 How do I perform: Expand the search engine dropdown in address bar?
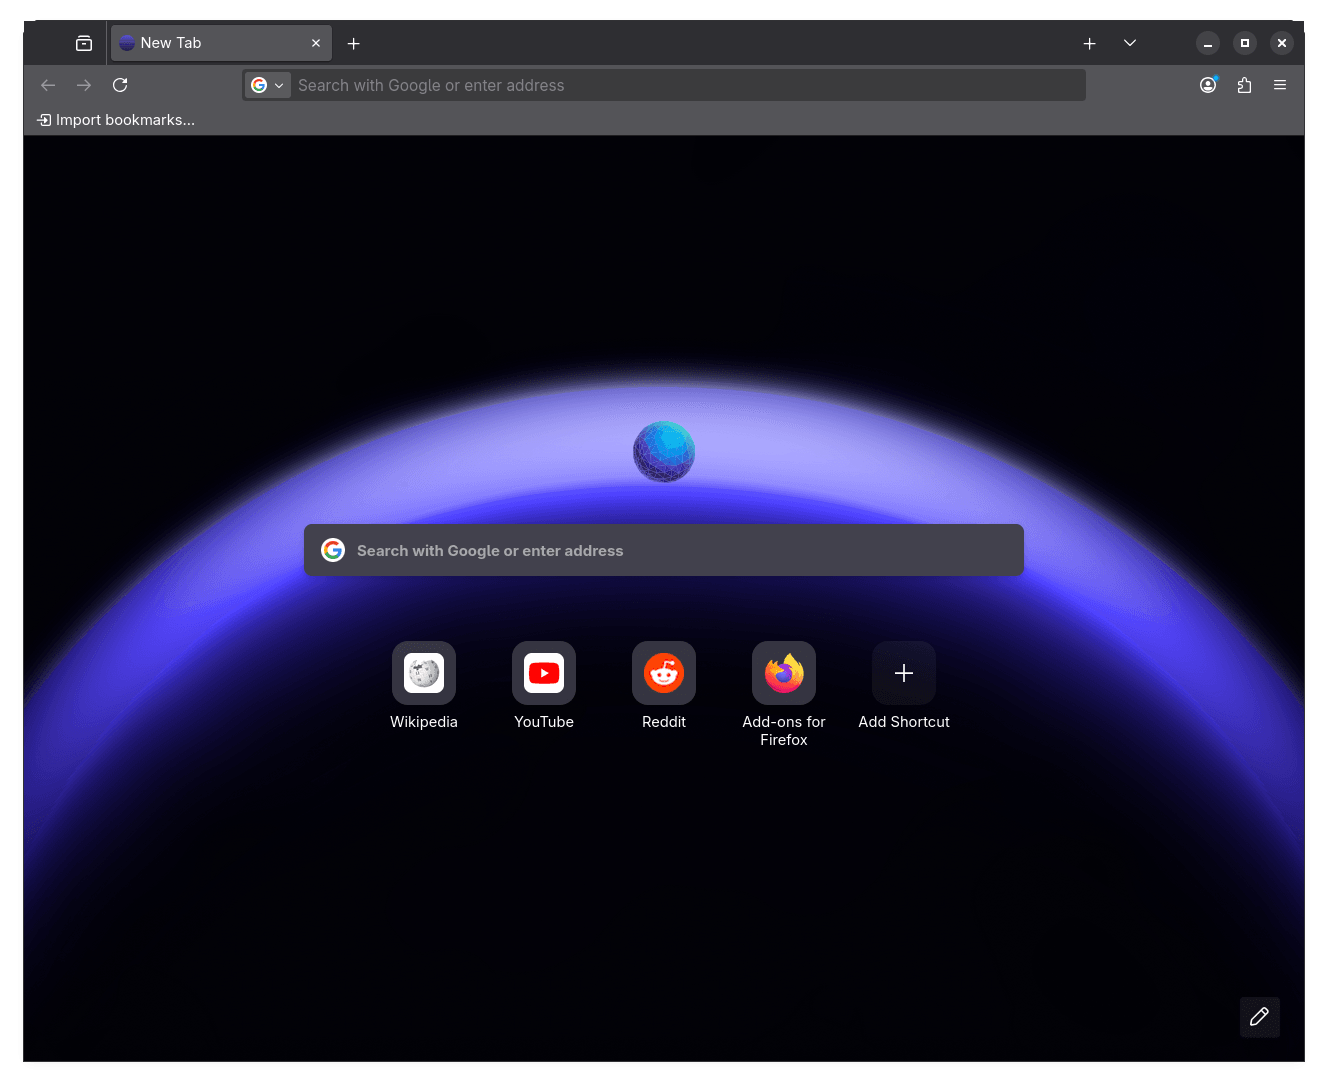click(268, 85)
